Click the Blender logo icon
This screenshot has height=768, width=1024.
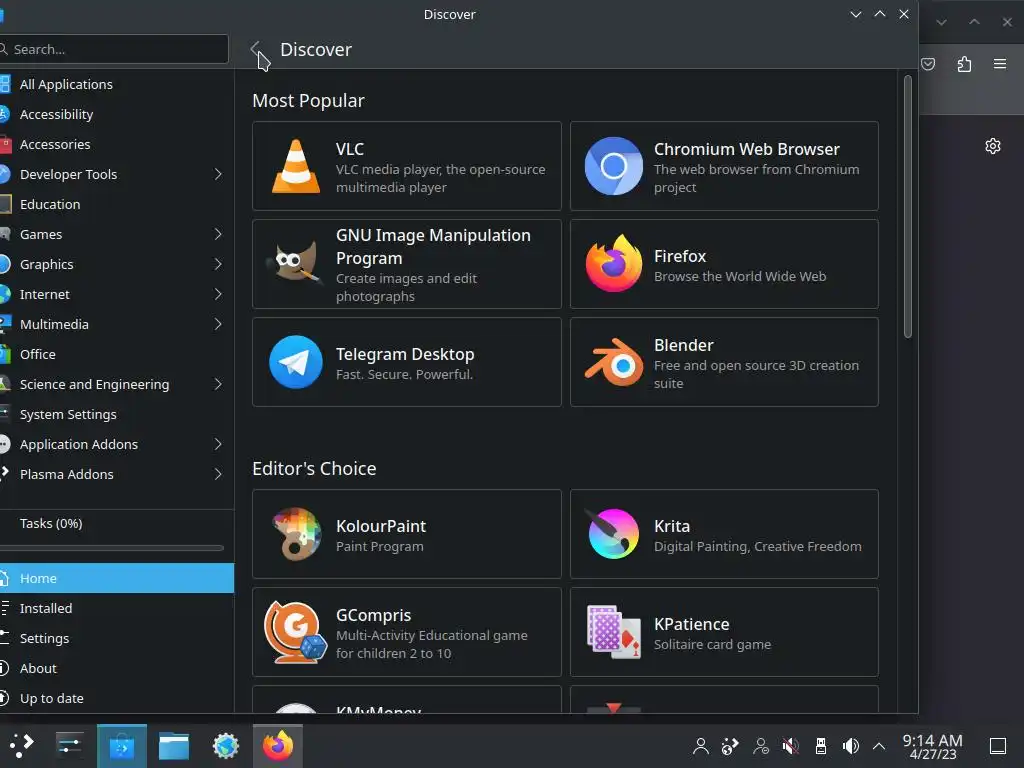[613, 362]
